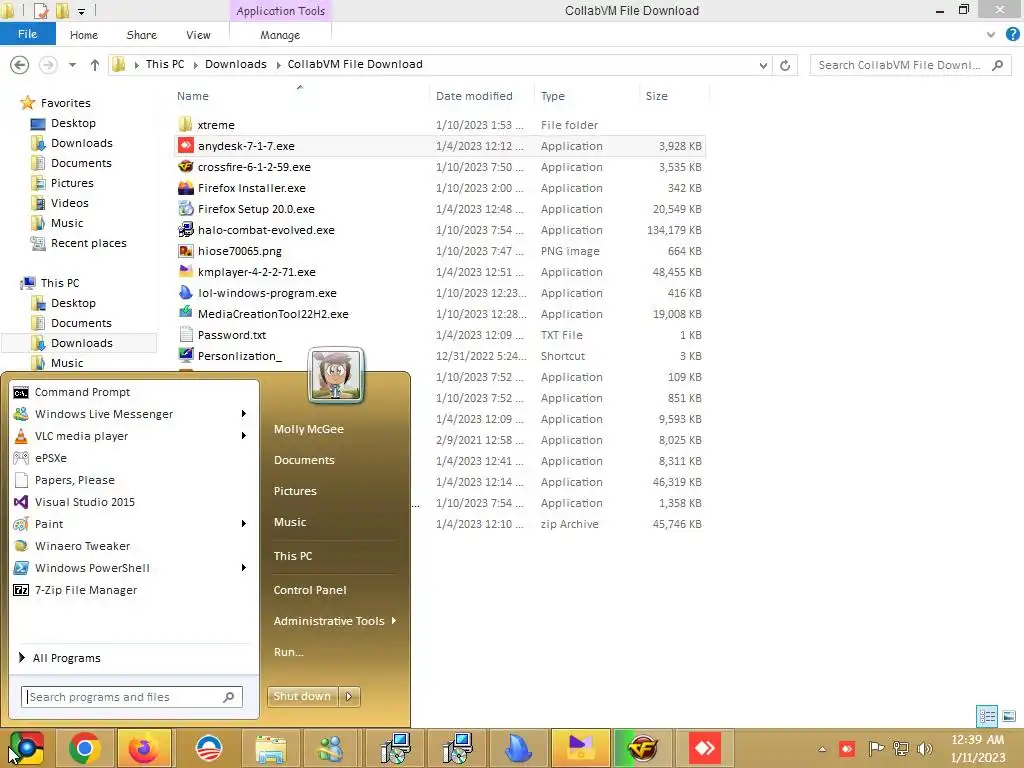The height and width of the screenshot is (768, 1024).
Task: Open Run... dialog
Action: pyautogui.click(x=288, y=652)
